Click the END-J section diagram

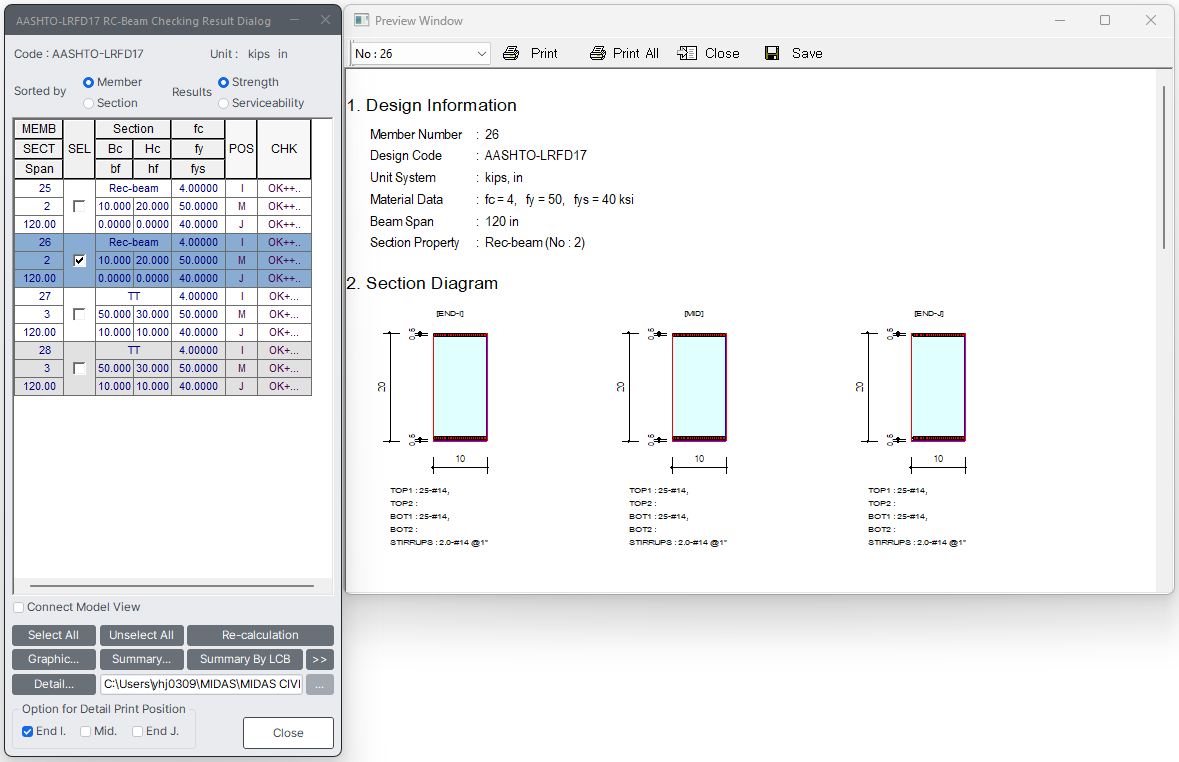(x=938, y=387)
